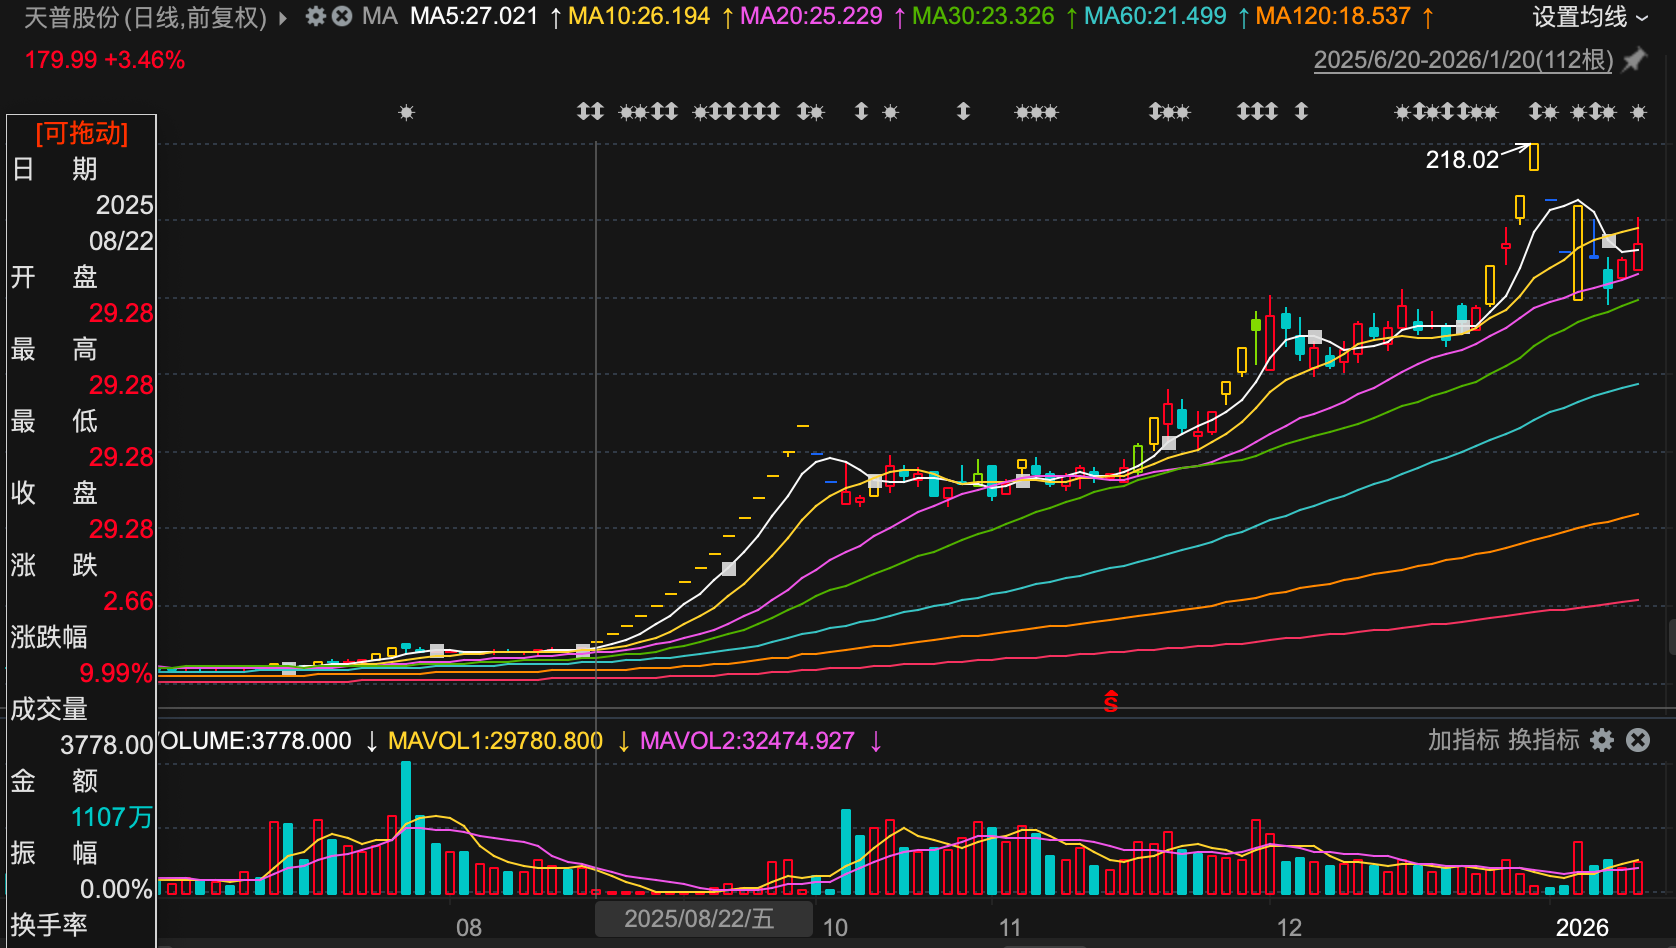This screenshot has height=948, width=1676.
Task: Close the volume indicator panel
Action: click(x=1638, y=740)
